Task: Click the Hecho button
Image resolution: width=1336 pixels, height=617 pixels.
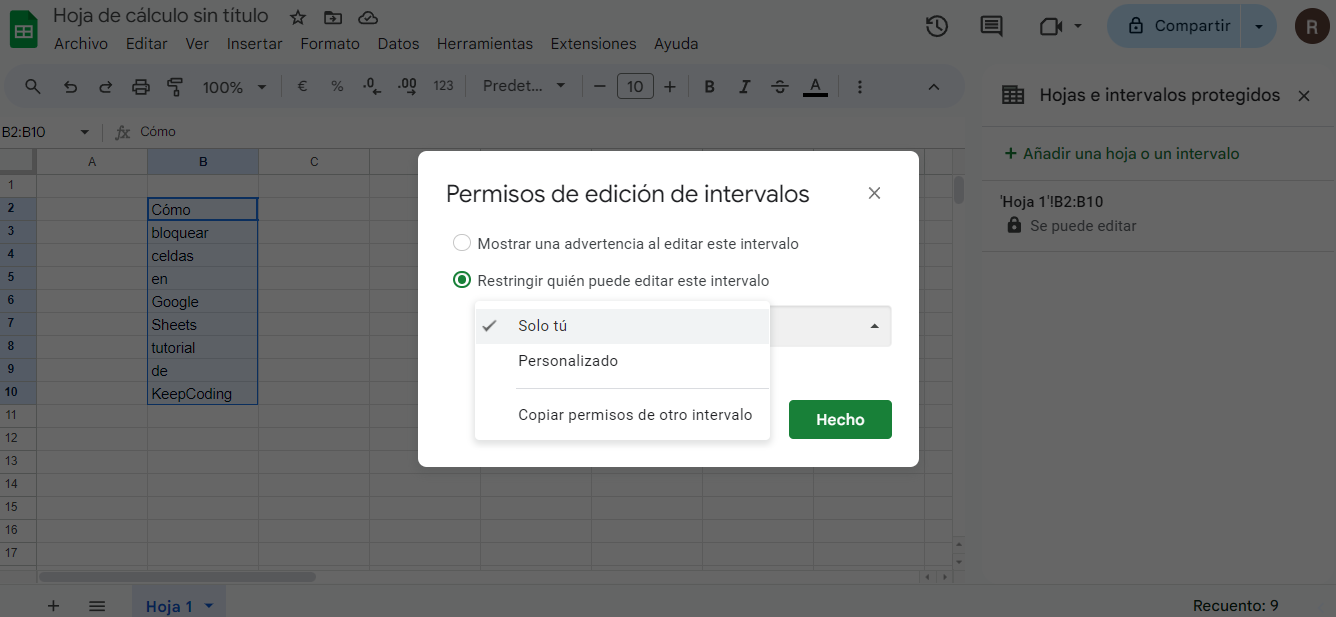Action: 840,420
